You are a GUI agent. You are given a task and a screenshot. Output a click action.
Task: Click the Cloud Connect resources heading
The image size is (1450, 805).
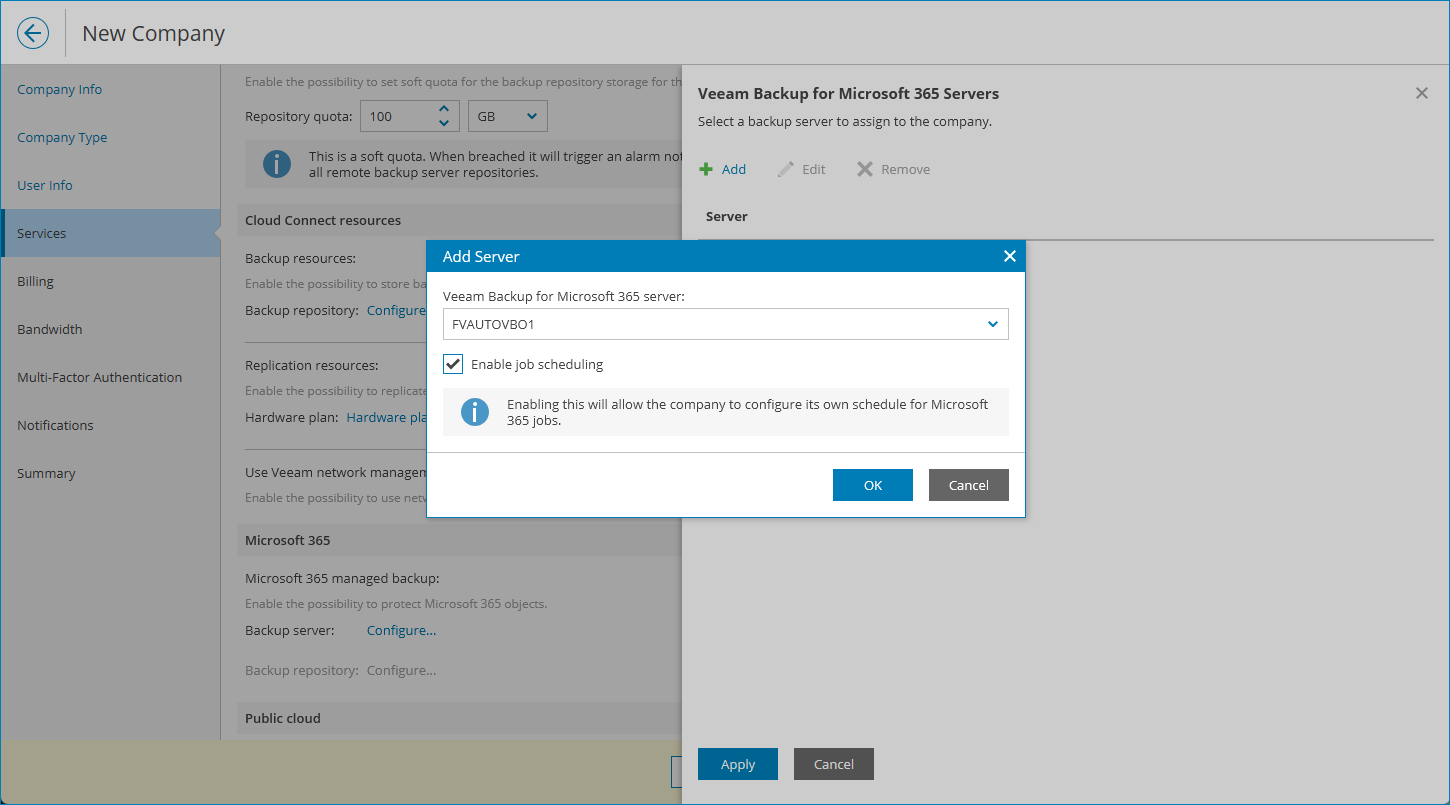(323, 220)
